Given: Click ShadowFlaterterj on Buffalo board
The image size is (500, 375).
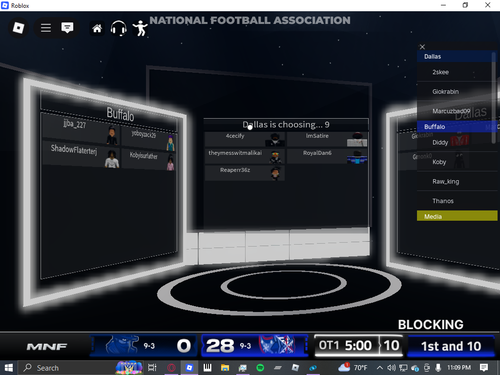Looking at the screenshot, I should click(81, 155).
